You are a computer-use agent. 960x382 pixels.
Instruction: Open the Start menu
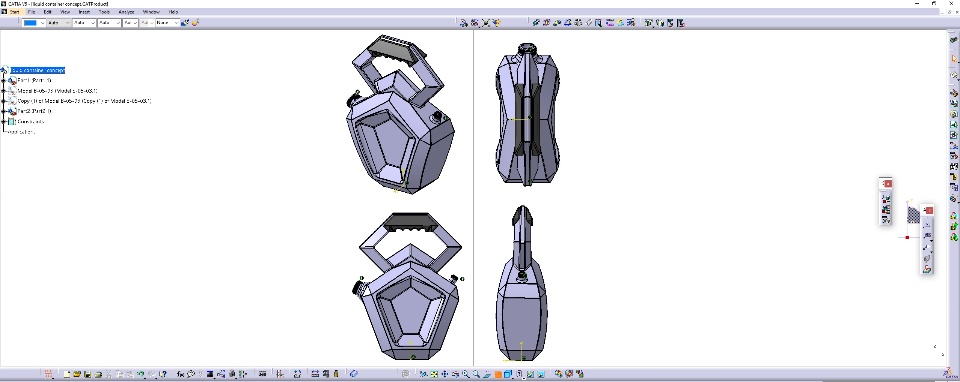pyautogui.click(x=14, y=12)
